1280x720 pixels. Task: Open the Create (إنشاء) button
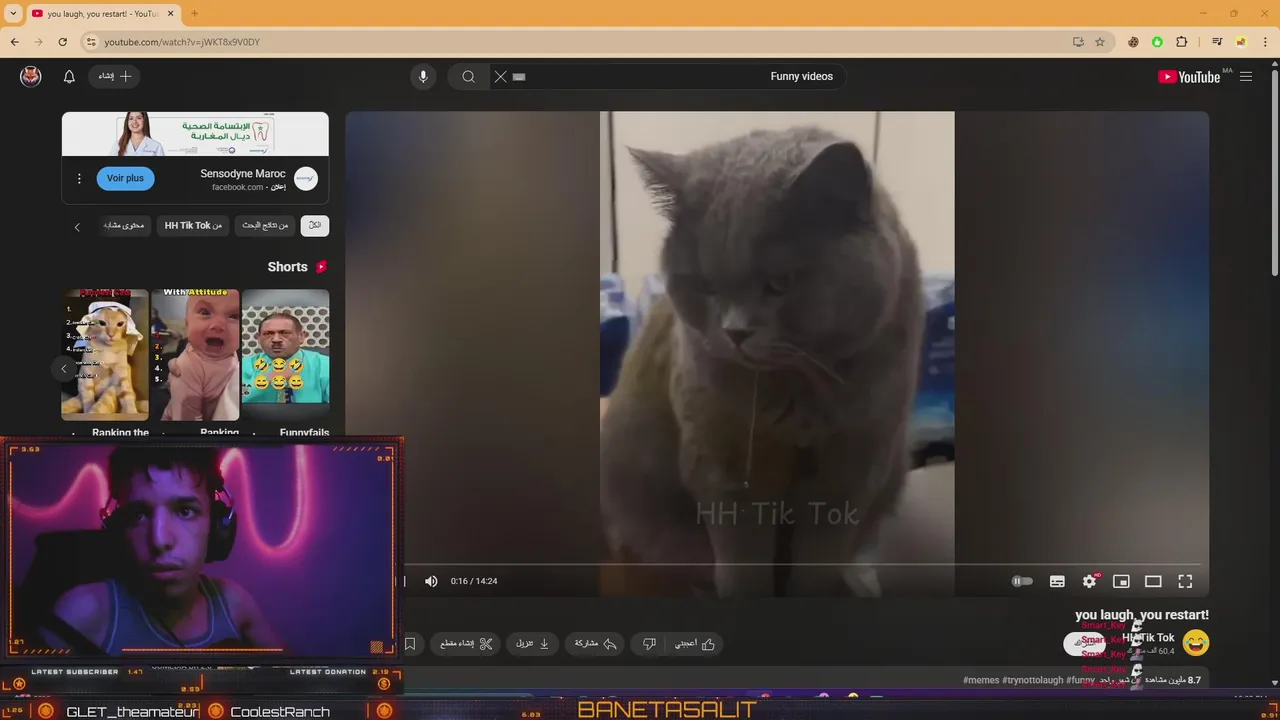click(x=114, y=77)
